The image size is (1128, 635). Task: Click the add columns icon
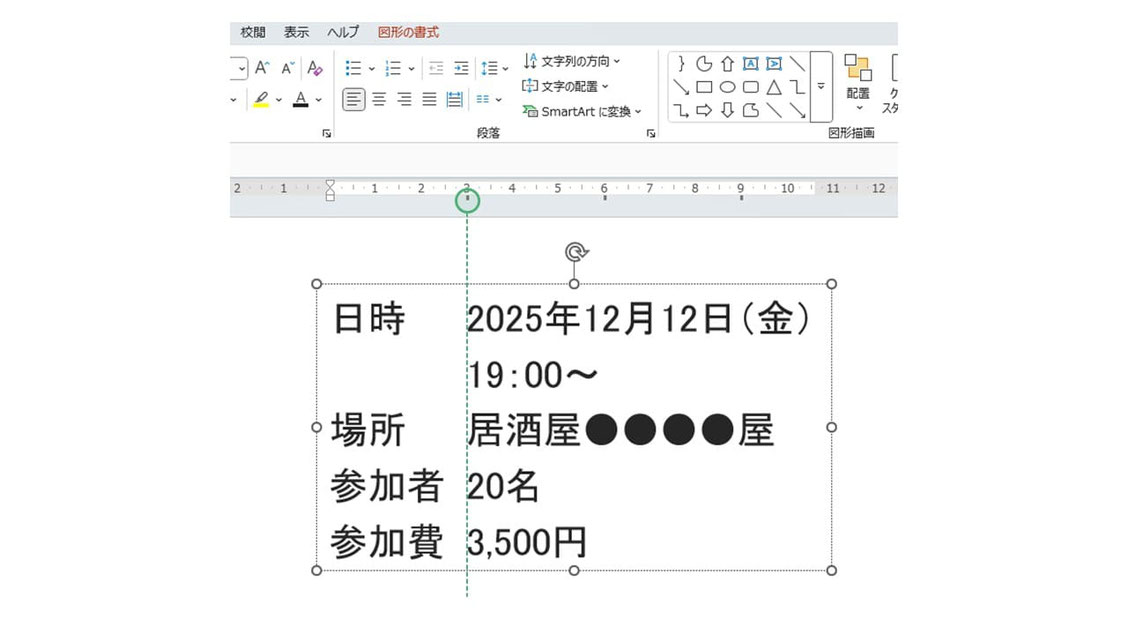pyautogui.click(x=483, y=99)
